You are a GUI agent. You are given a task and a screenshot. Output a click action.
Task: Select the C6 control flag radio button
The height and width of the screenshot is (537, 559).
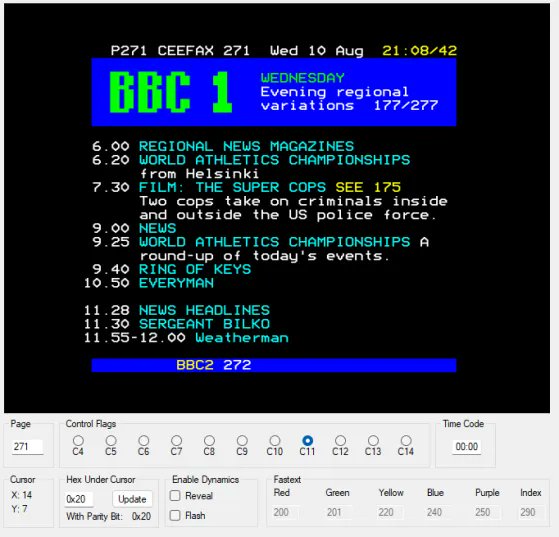point(144,441)
